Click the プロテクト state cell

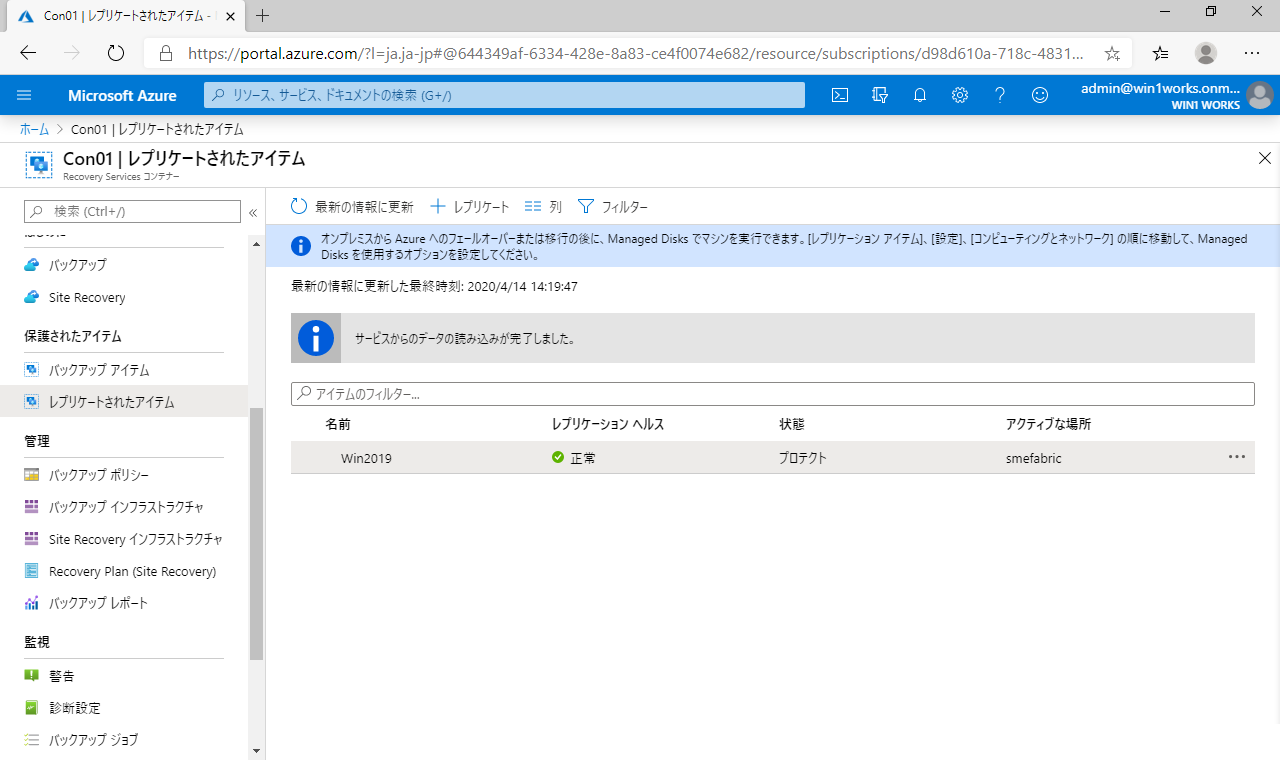[x=803, y=458]
